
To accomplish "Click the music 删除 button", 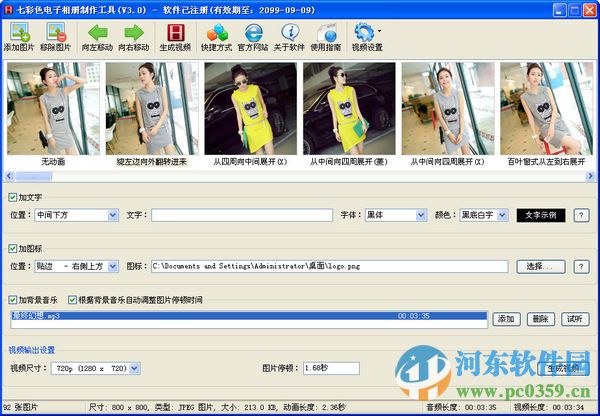I will 541,319.
